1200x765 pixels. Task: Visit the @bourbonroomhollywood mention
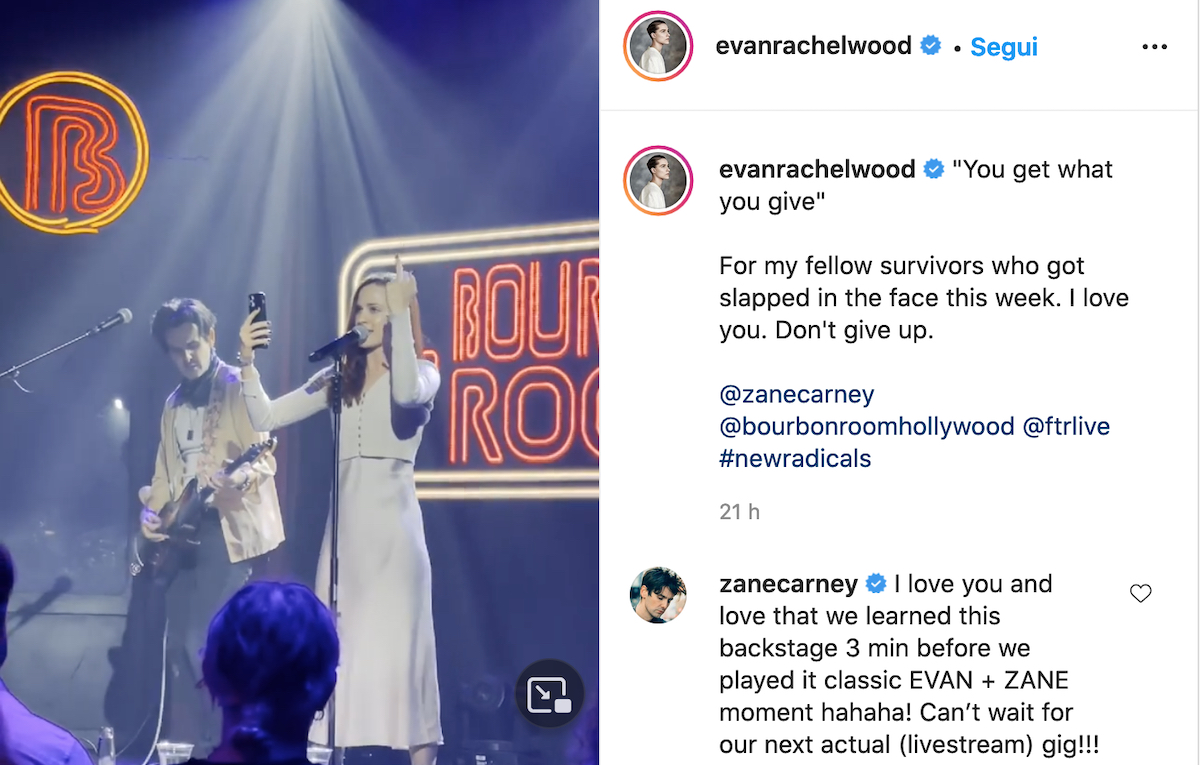tap(867, 427)
